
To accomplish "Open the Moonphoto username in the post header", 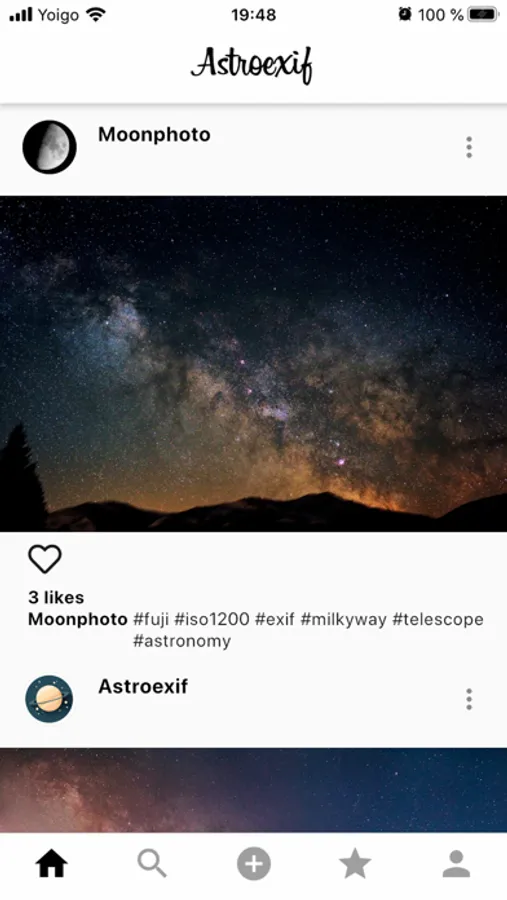I will (x=154, y=134).
